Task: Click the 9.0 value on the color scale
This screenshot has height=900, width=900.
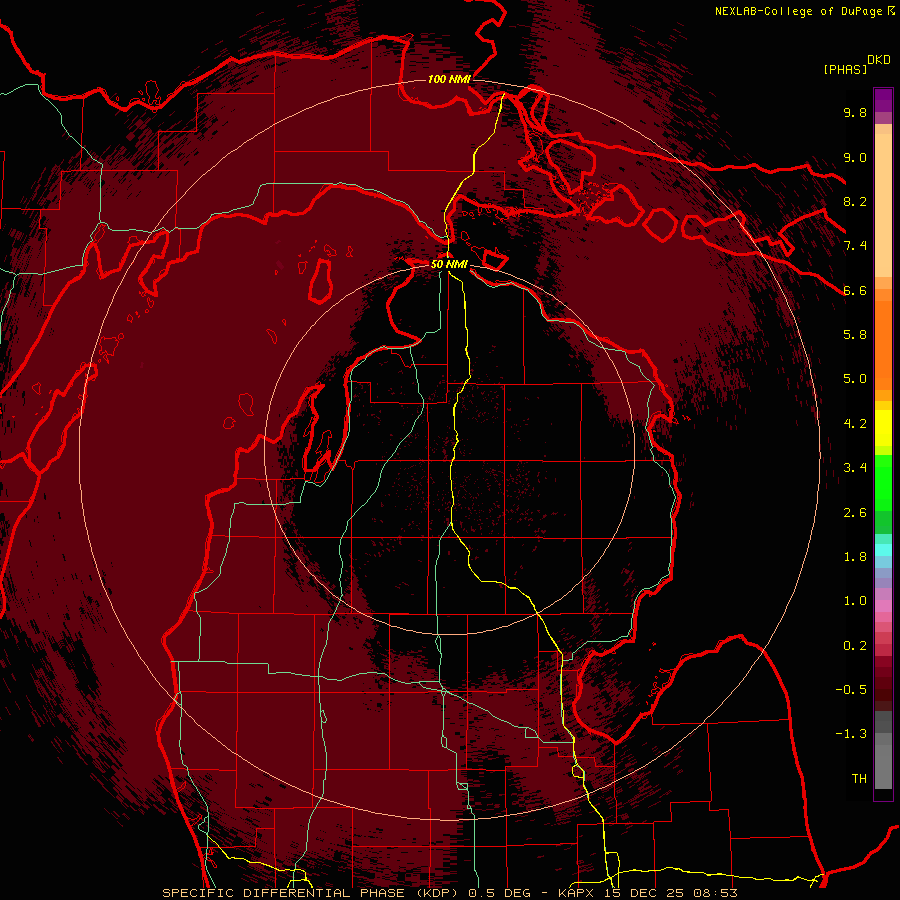Action: (855, 157)
